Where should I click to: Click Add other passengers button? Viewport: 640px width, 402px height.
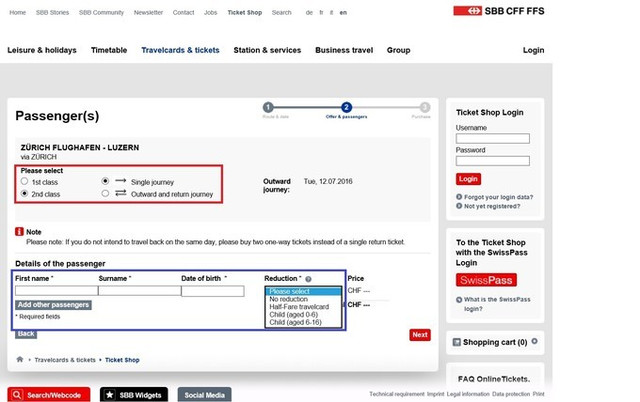53,304
